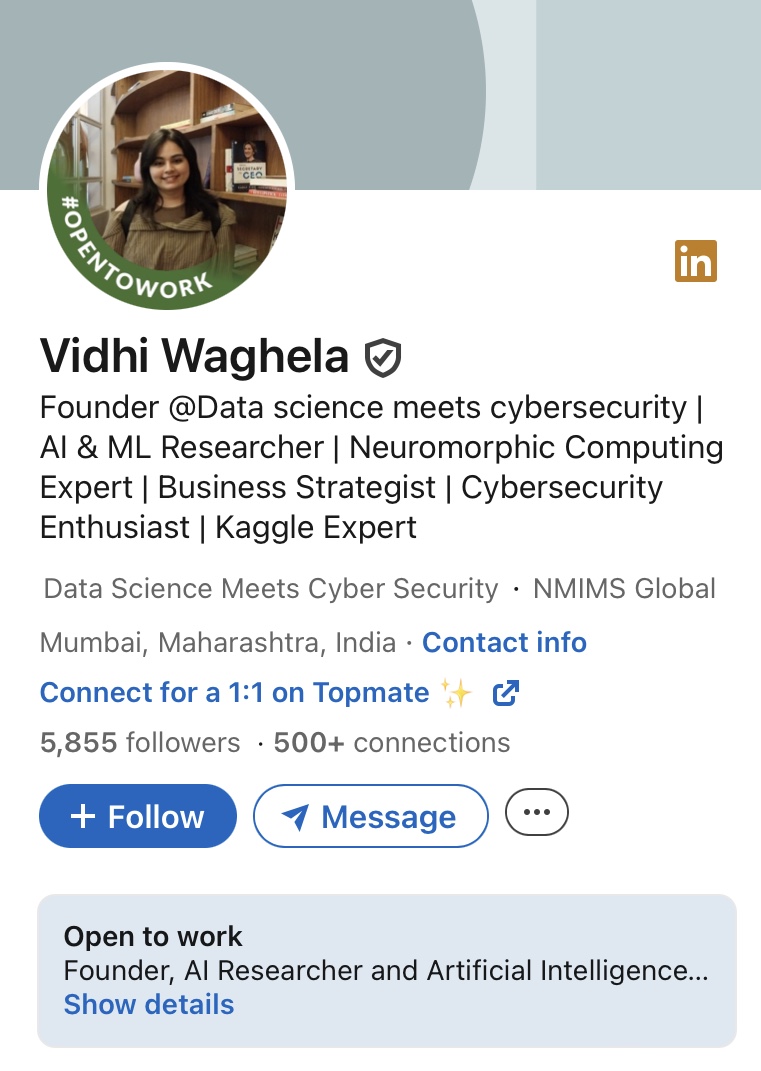
Task: View the 500+ connections link
Action: (392, 742)
